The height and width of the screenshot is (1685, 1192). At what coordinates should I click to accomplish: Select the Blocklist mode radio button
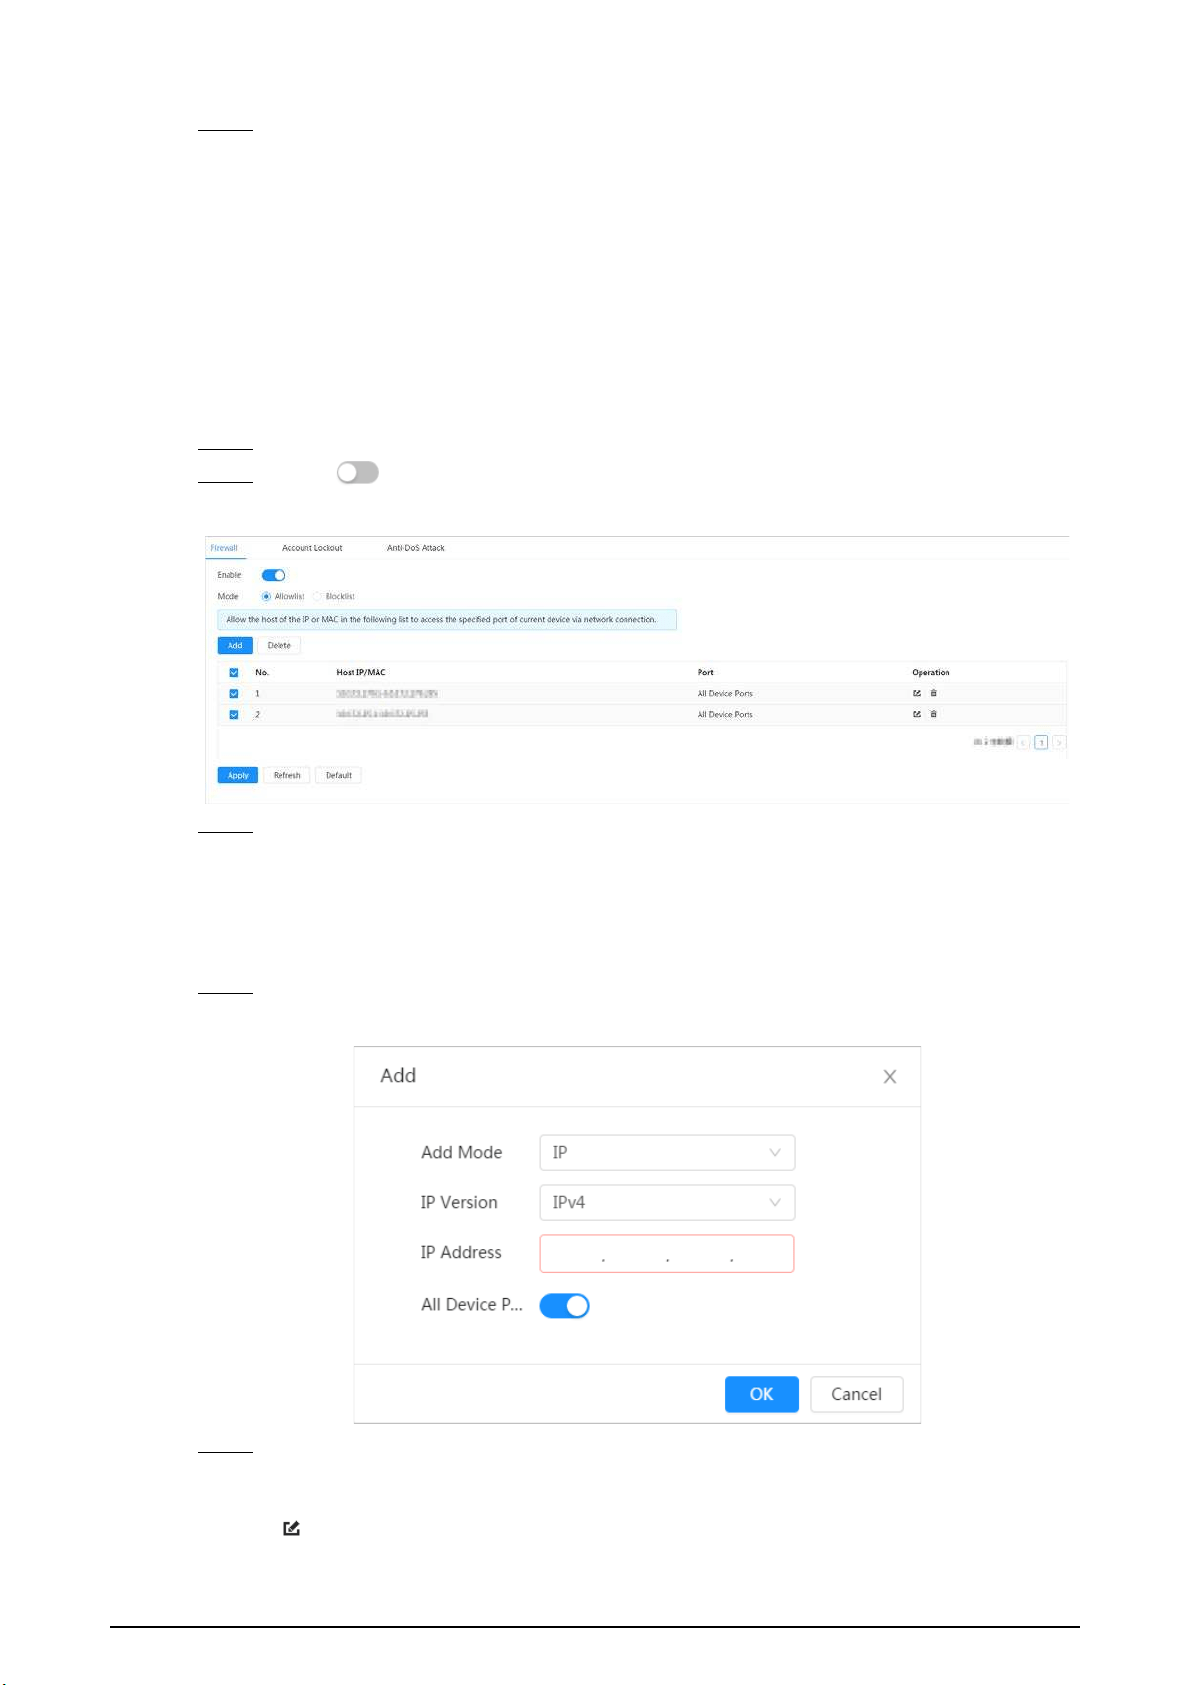(x=317, y=596)
